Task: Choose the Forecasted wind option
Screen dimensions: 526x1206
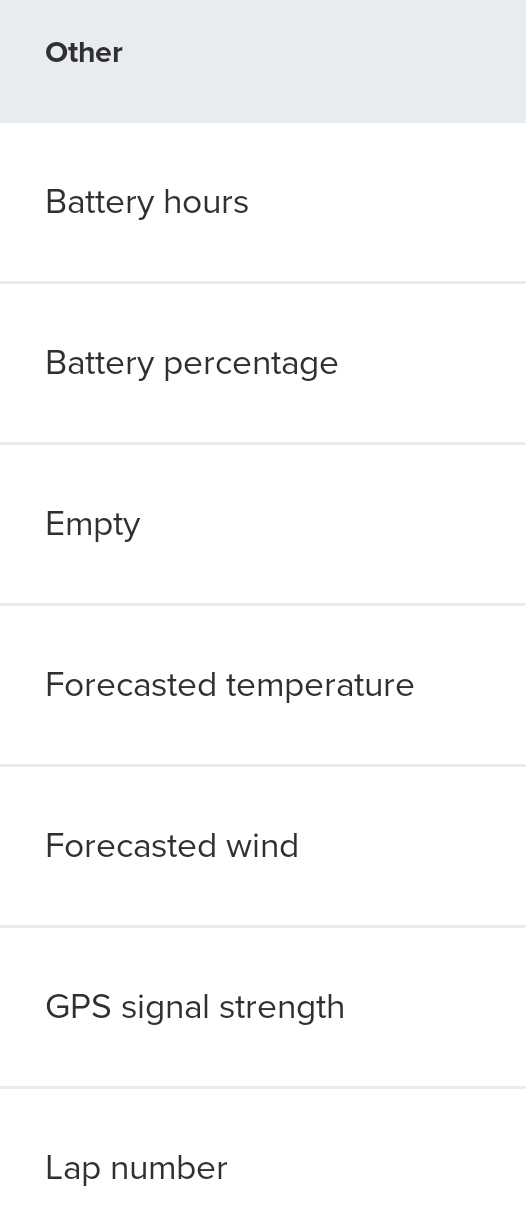Action: click(x=263, y=847)
